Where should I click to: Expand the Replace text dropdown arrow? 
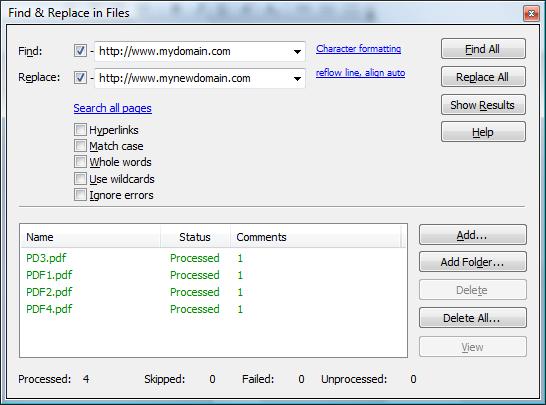coord(297,78)
